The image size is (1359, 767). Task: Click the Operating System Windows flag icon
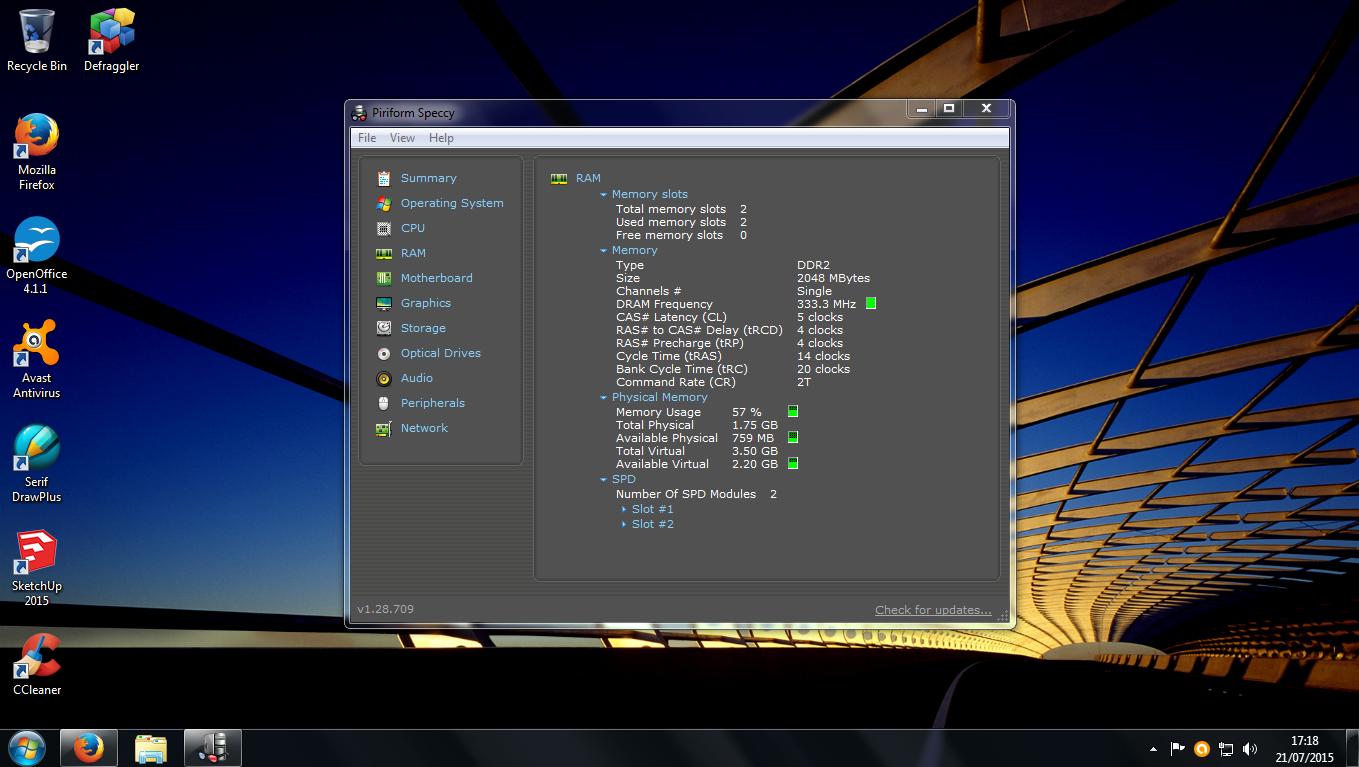tap(384, 203)
